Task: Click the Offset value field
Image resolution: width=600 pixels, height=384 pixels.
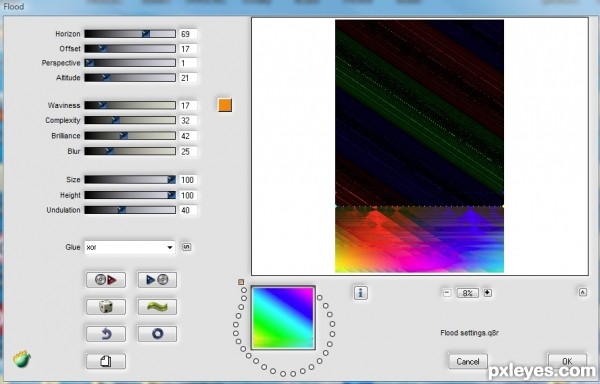Action: pos(188,49)
